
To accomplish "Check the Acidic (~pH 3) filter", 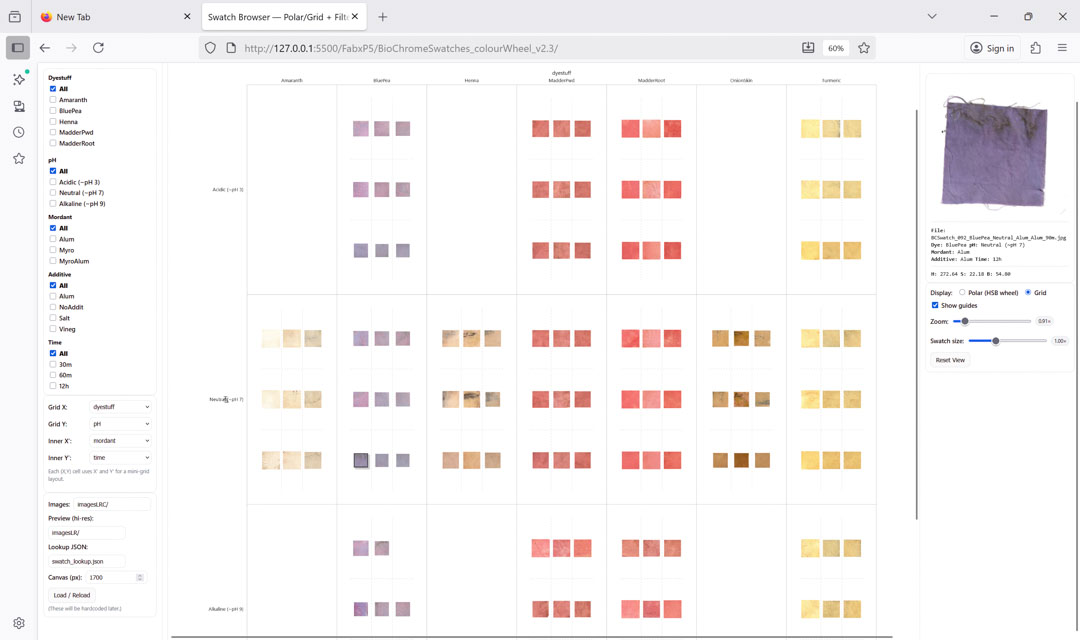I will (x=53, y=182).
